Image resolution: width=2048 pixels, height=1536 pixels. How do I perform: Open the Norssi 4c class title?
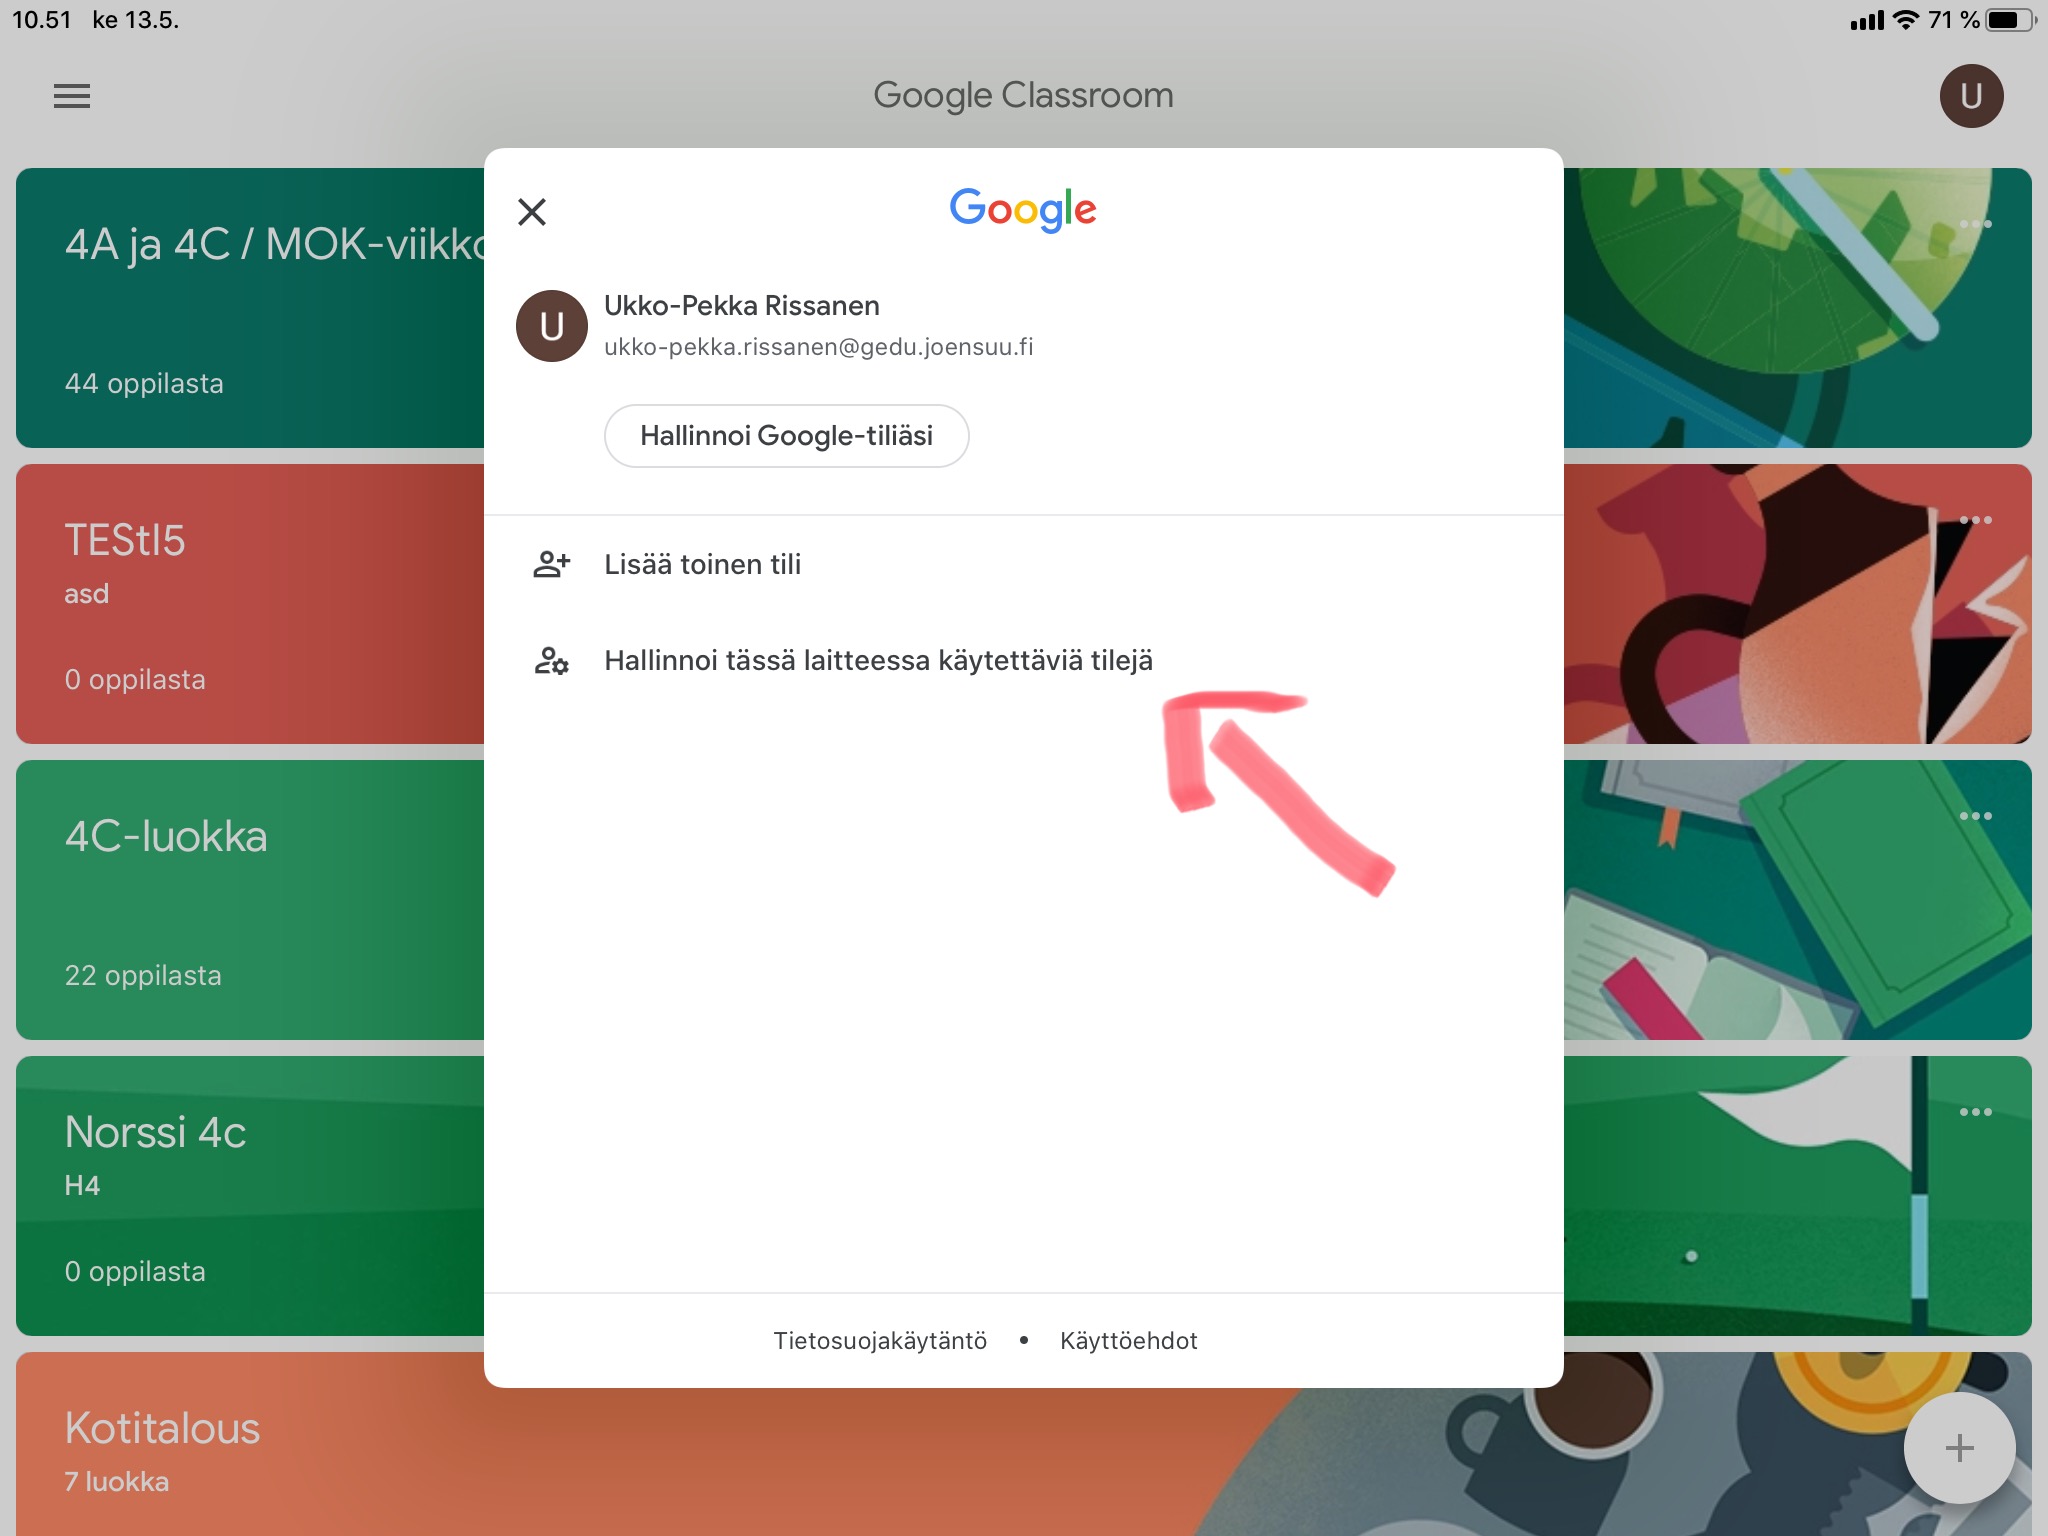(155, 1132)
